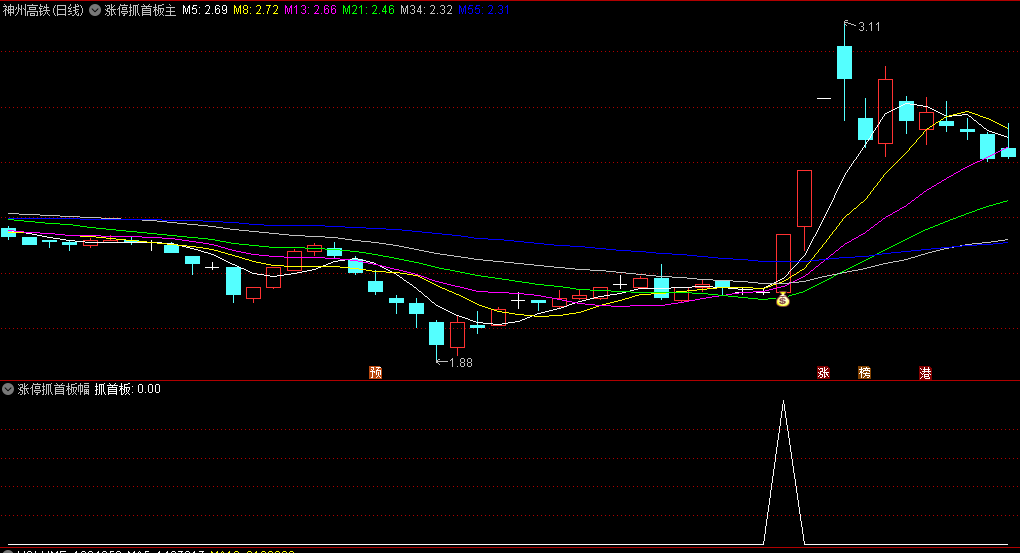The width and height of the screenshot is (1020, 553).
Task: Click the 榜 marker below the candles
Action: point(865,373)
